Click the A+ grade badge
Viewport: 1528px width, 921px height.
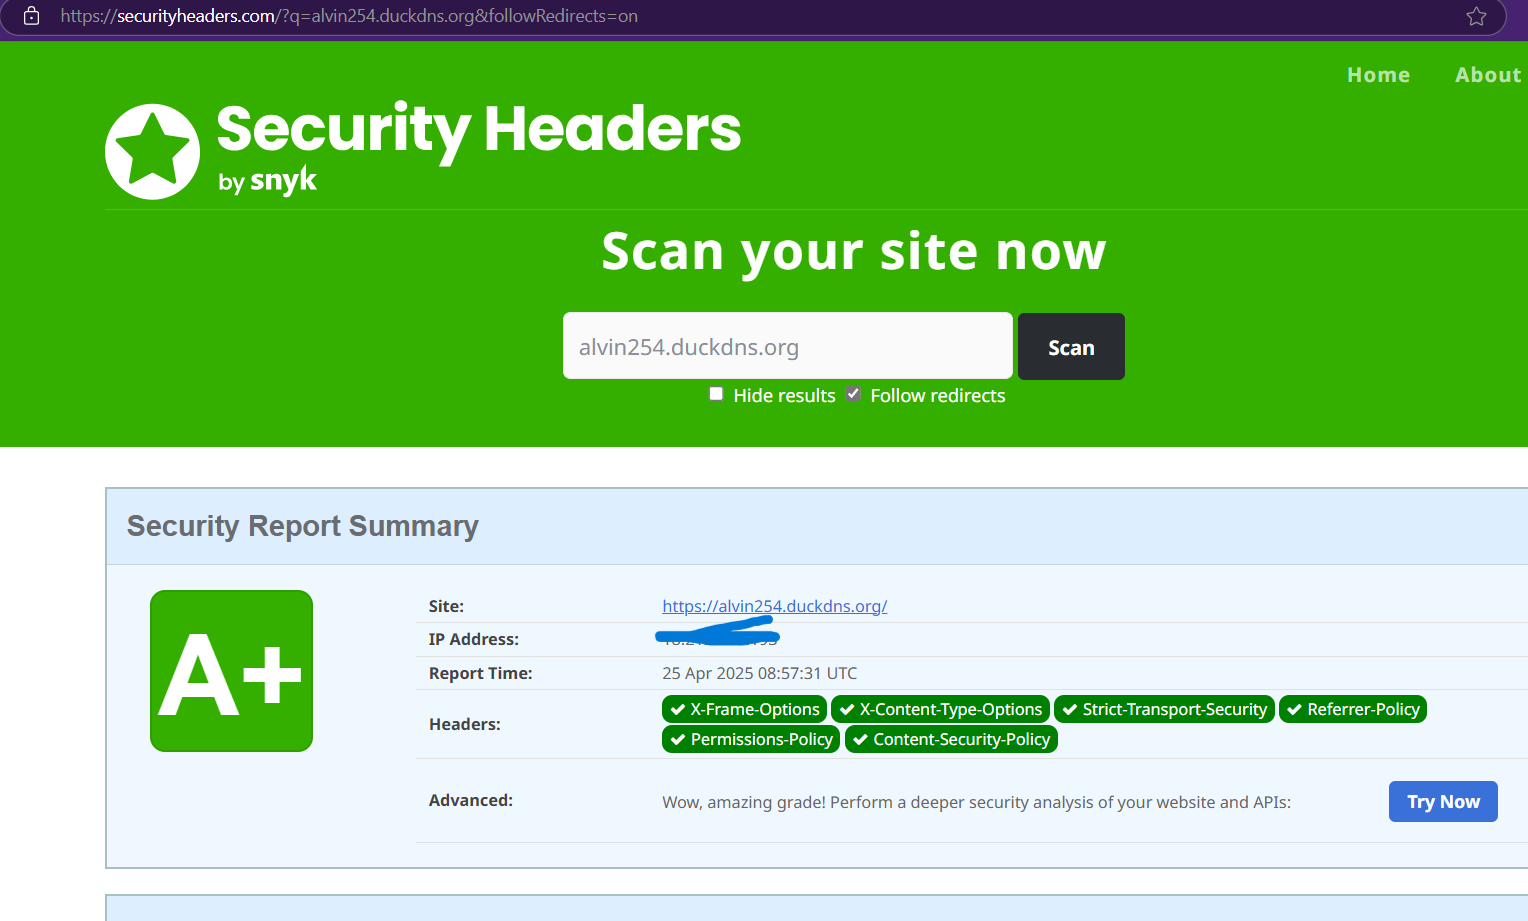231,671
